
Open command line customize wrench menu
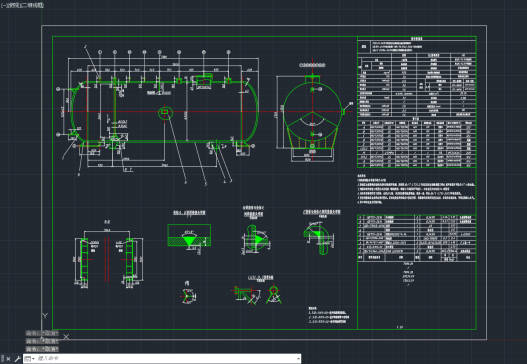click(17, 359)
